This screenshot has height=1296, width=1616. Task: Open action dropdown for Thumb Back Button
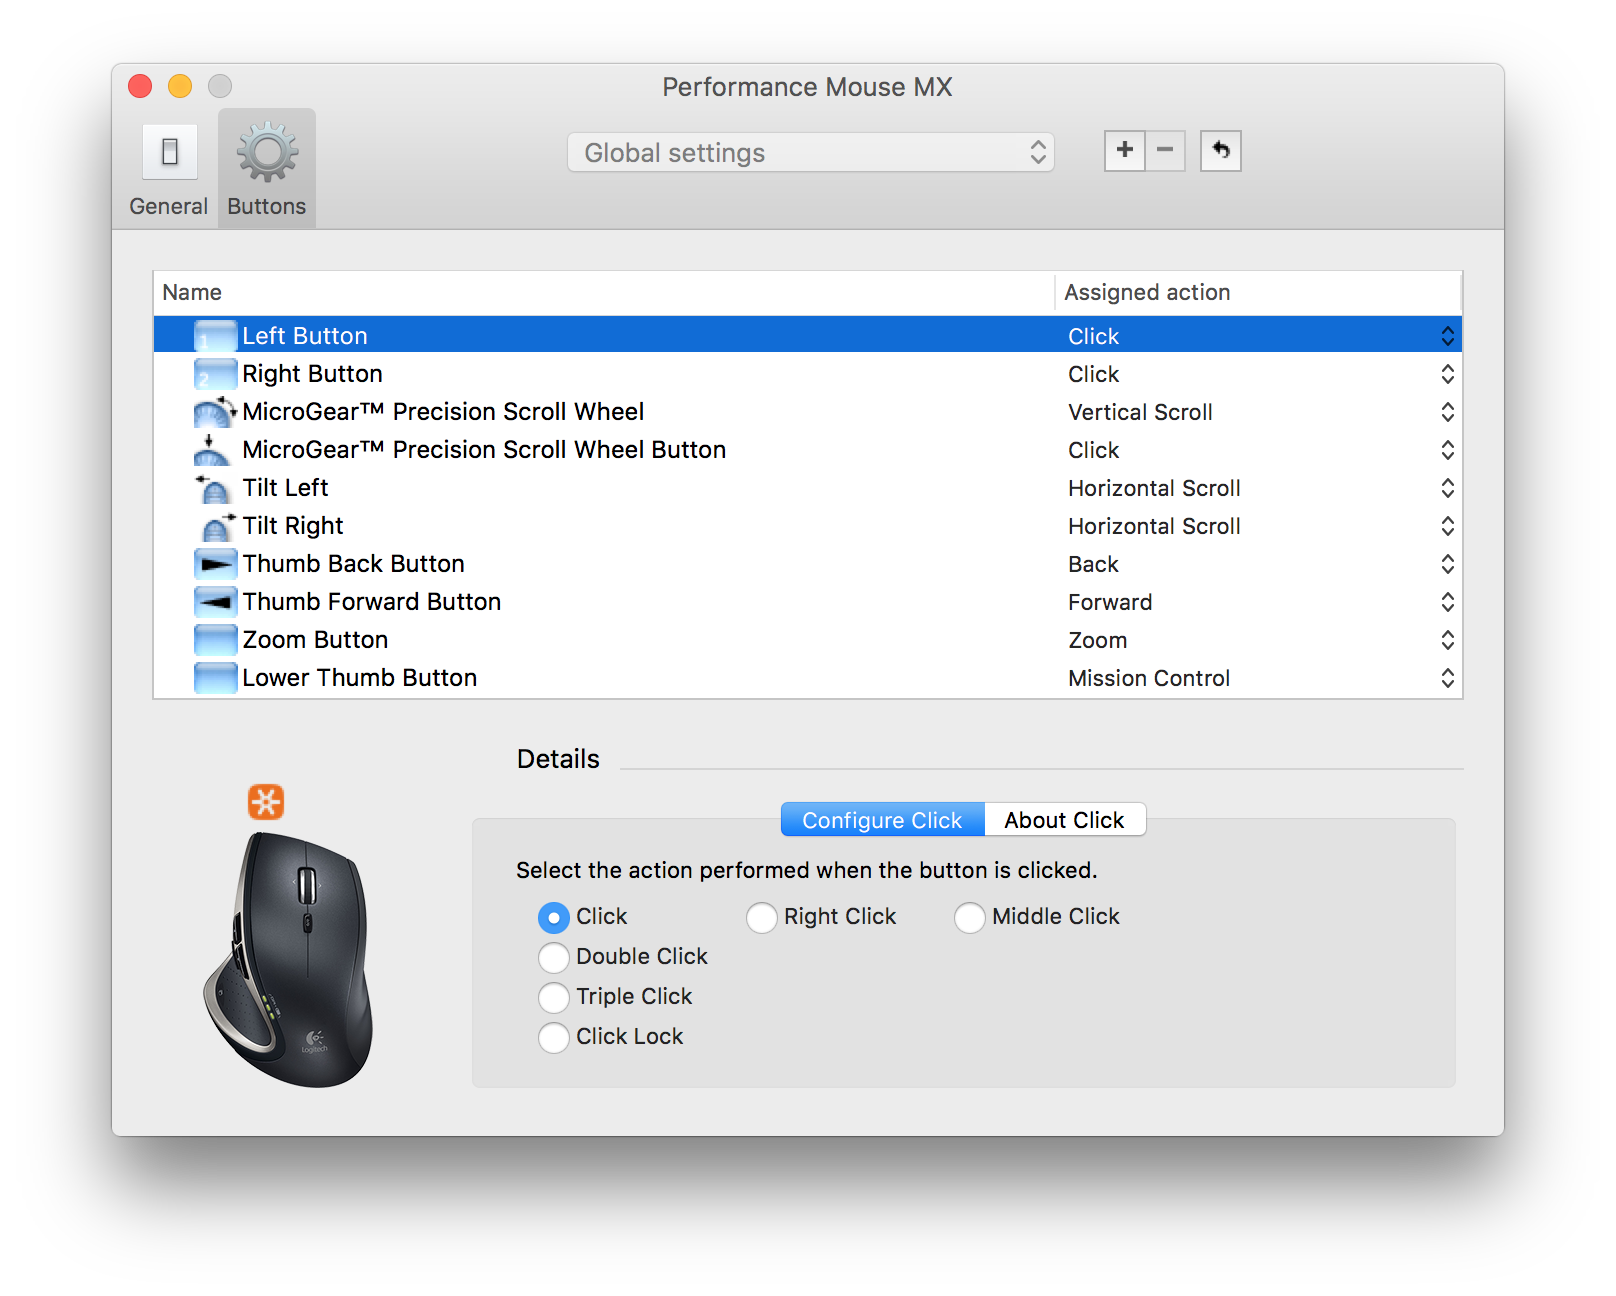[1447, 564]
